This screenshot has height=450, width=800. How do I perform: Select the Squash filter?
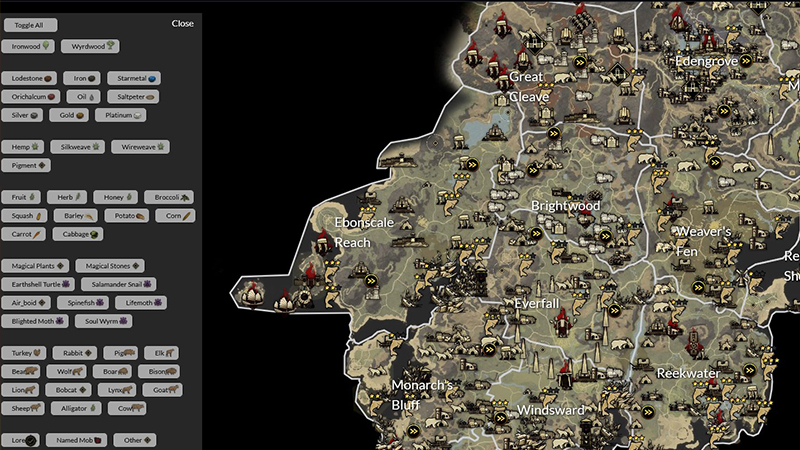tap(24, 216)
